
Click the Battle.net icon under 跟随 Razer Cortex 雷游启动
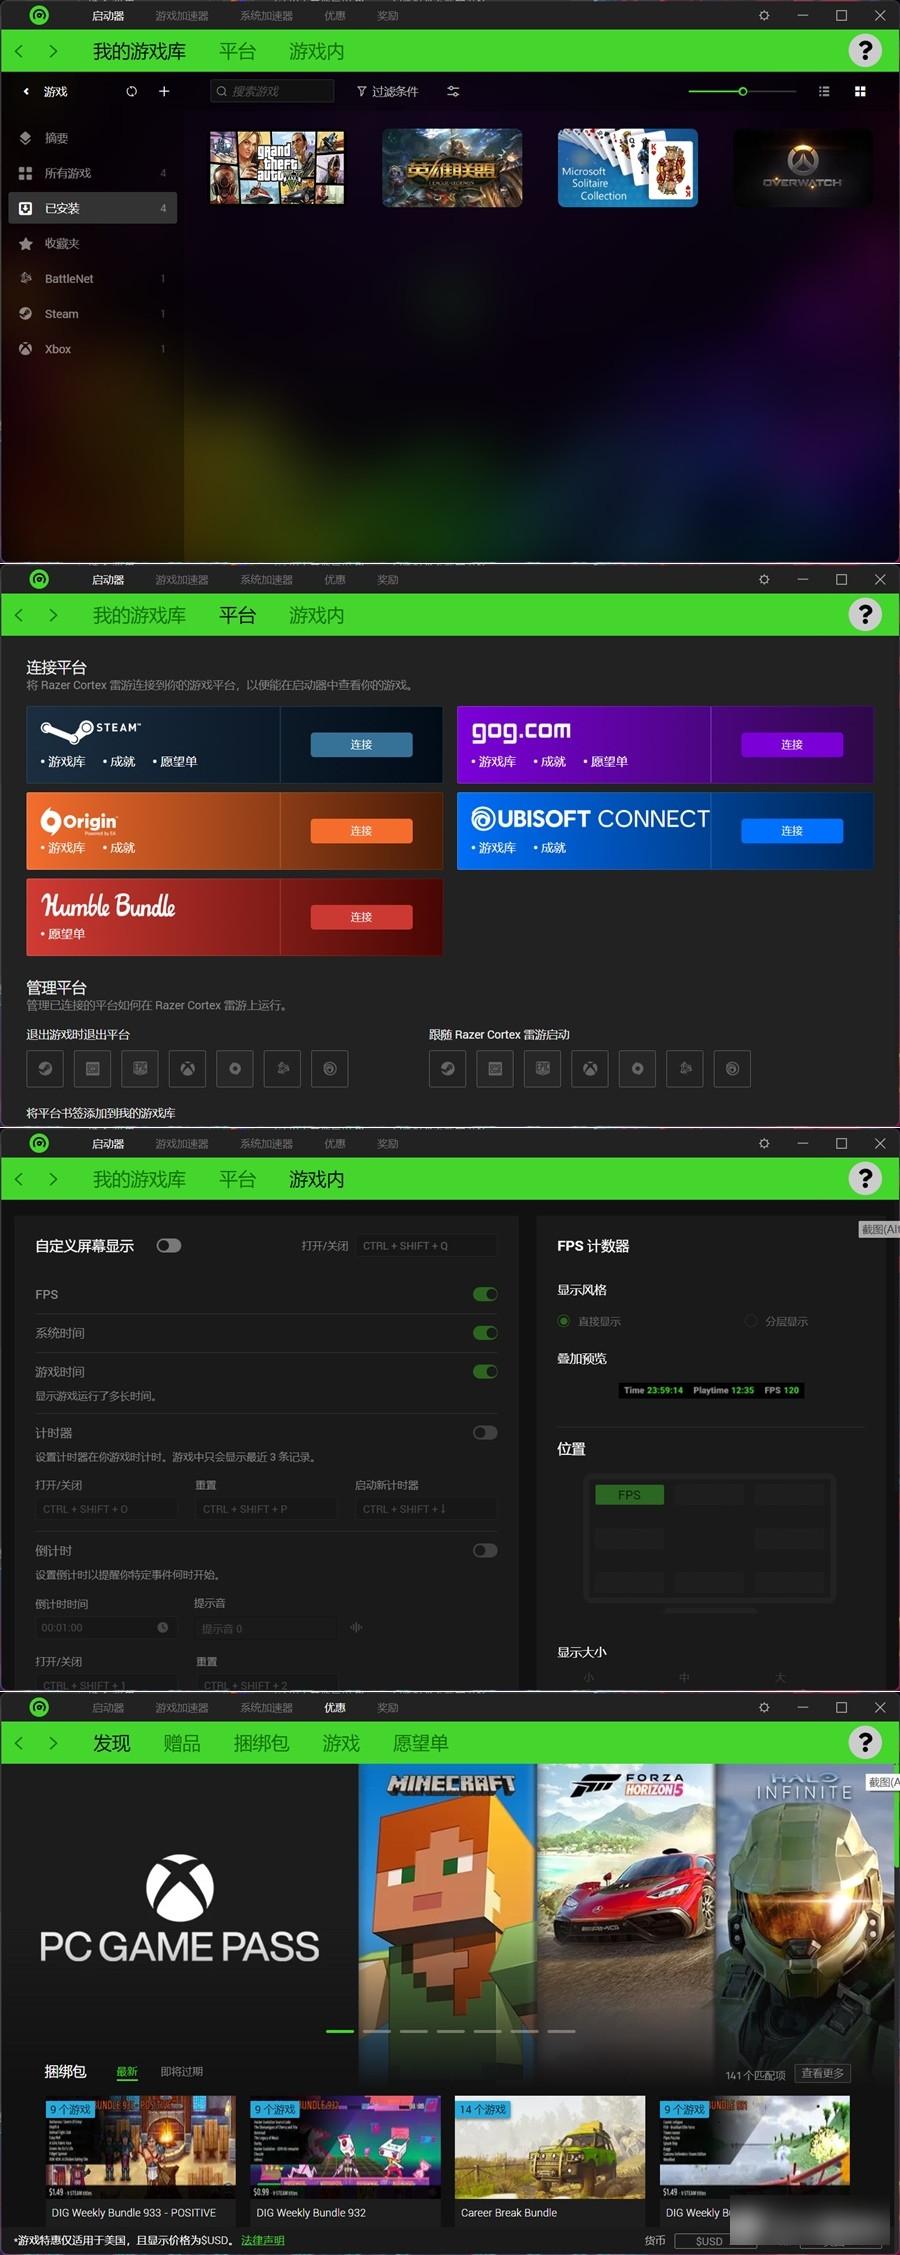coord(685,1068)
